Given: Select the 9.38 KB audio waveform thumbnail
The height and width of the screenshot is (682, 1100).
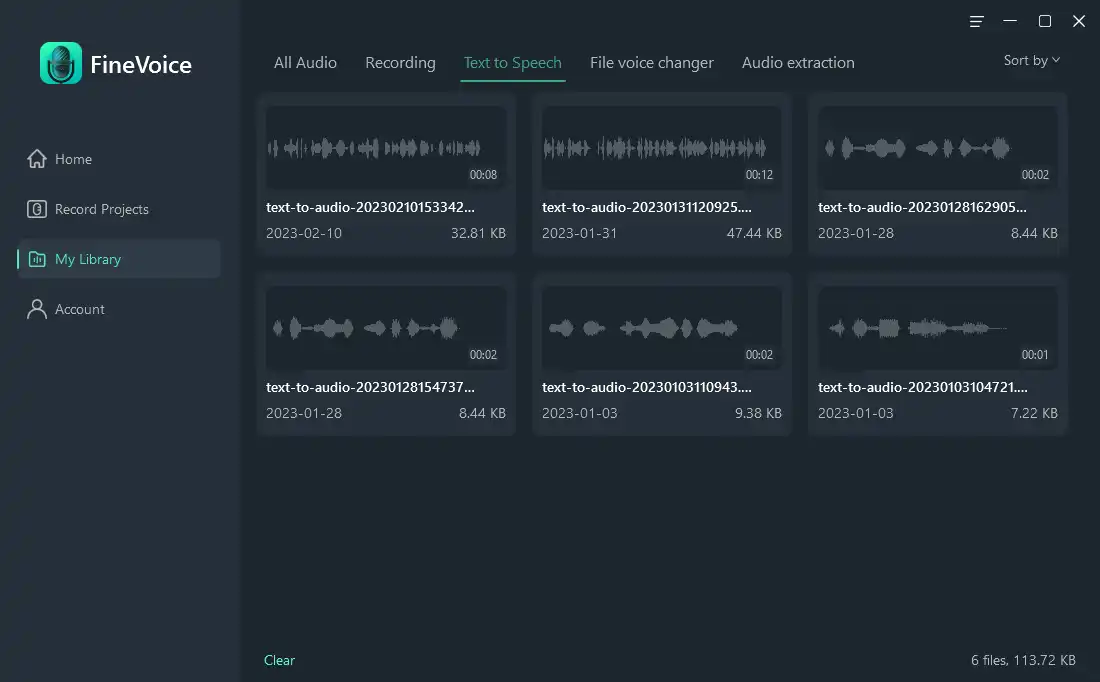Looking at the screenshot, I should [x=661, y=328].
